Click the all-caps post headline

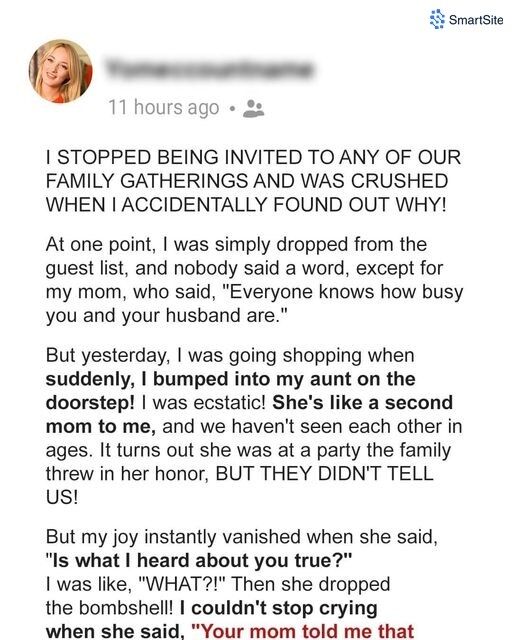(x=253, y=181)
